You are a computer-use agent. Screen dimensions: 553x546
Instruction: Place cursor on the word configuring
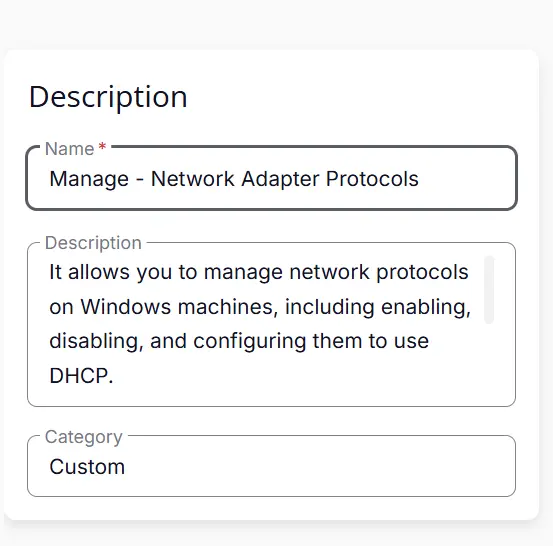(x=250, y=342)
